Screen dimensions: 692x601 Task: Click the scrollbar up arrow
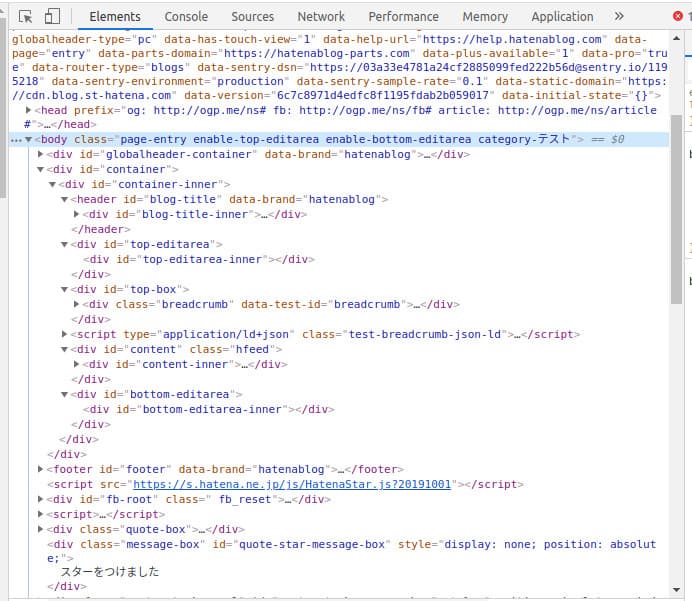676,38
